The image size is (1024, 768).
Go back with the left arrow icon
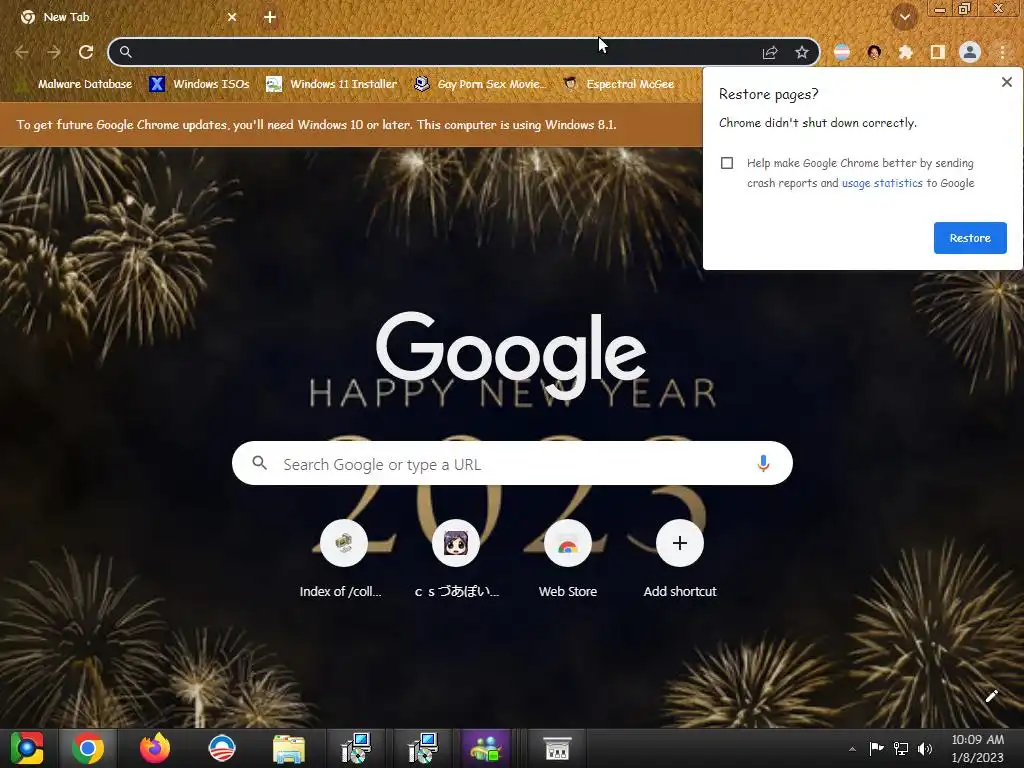pyautogui.click(x=22, y=52)
